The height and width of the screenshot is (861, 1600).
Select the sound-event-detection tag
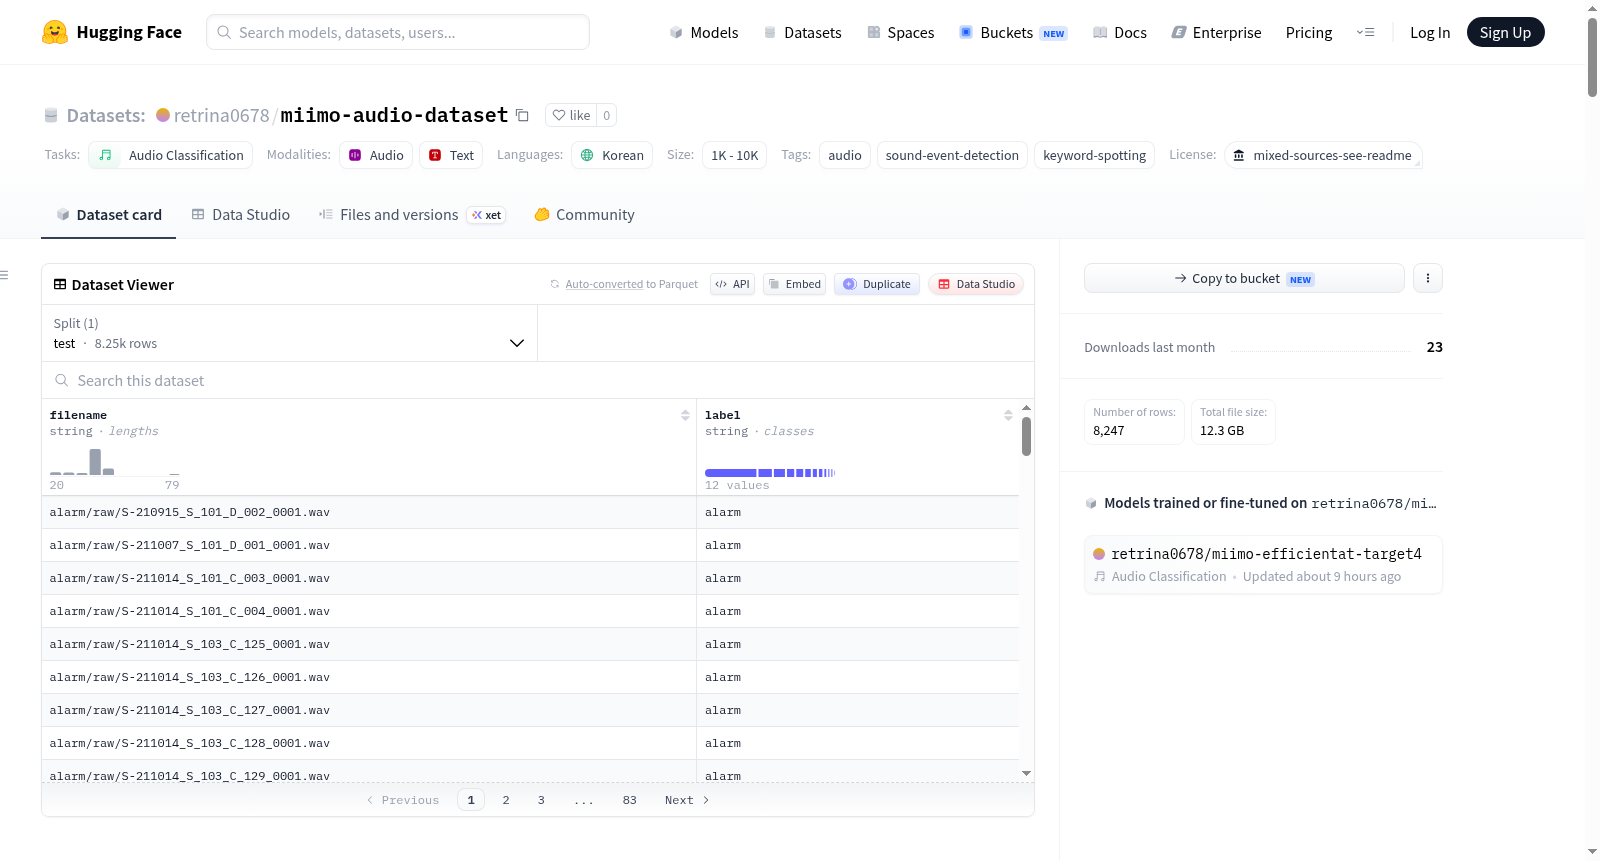(952, 155)
